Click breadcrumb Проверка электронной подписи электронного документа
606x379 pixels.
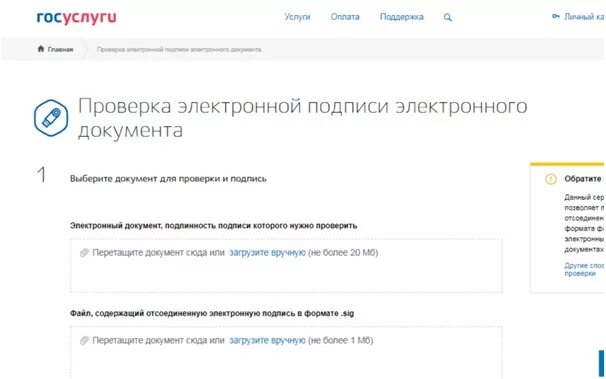[179, 49]
